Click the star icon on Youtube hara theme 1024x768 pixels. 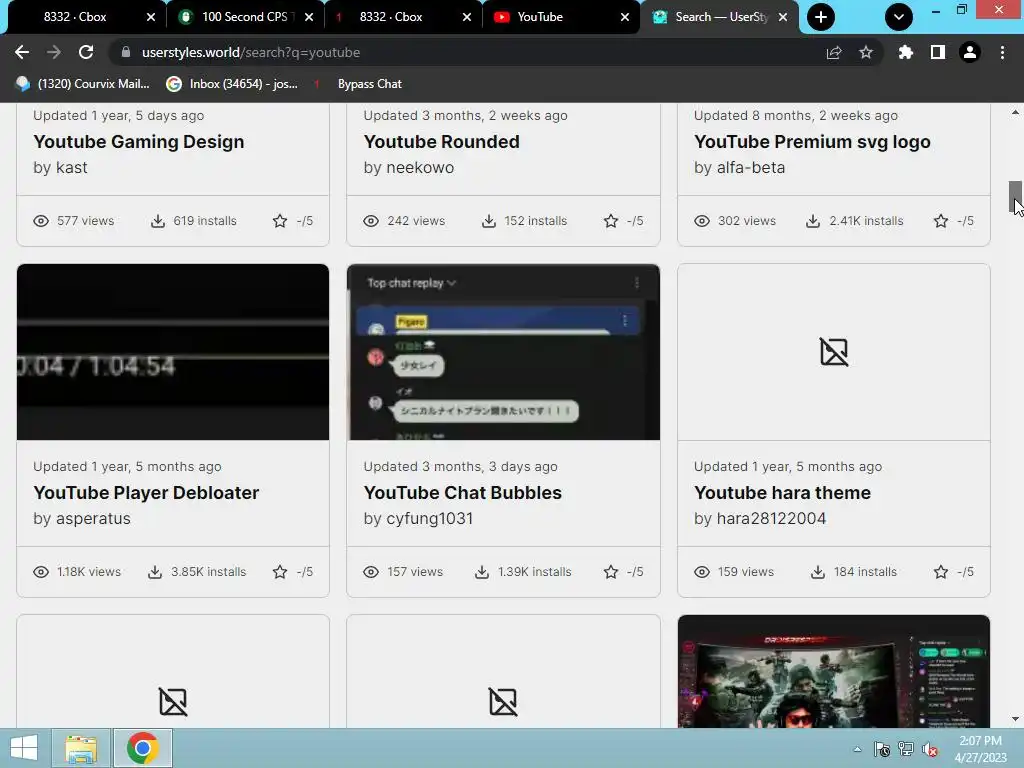941,572
